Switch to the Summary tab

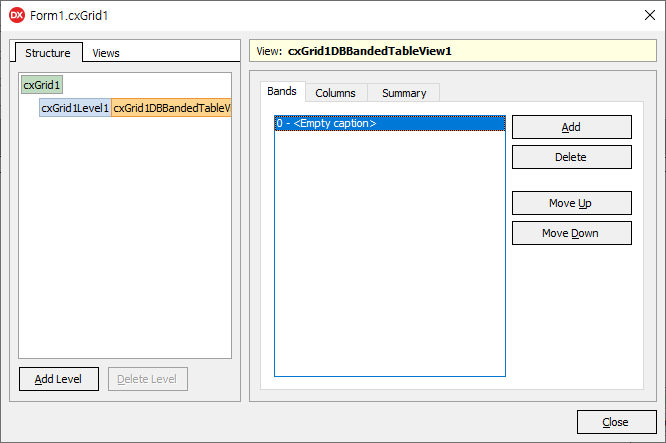[x=404, y=93]
